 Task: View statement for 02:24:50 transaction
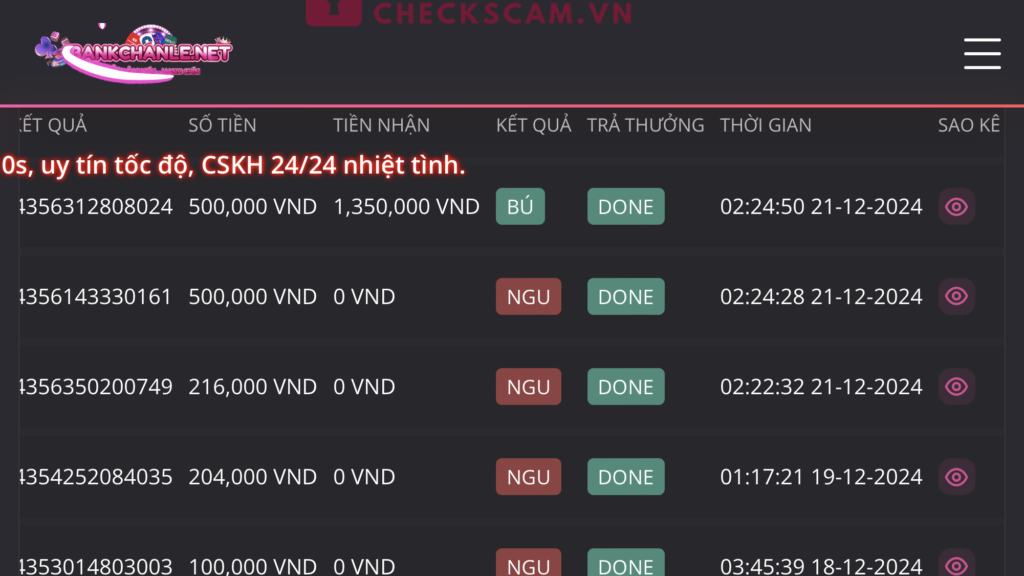(956, 207)
